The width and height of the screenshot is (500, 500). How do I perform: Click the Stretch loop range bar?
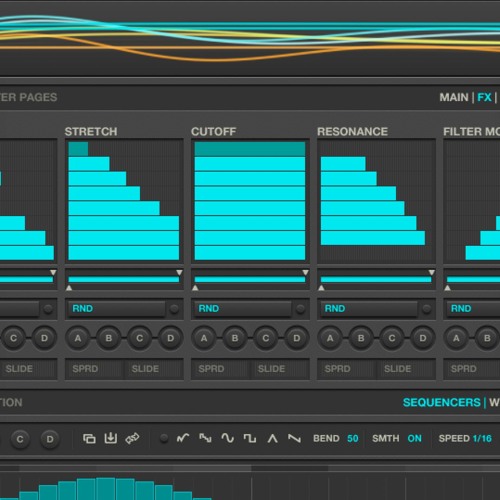click(x=124, y=280)
